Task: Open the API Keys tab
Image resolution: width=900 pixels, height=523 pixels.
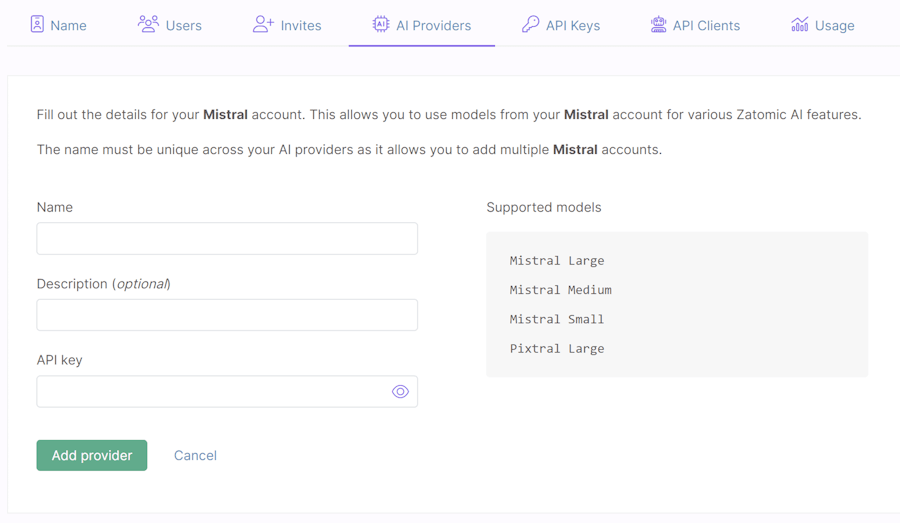Action: 561,25
